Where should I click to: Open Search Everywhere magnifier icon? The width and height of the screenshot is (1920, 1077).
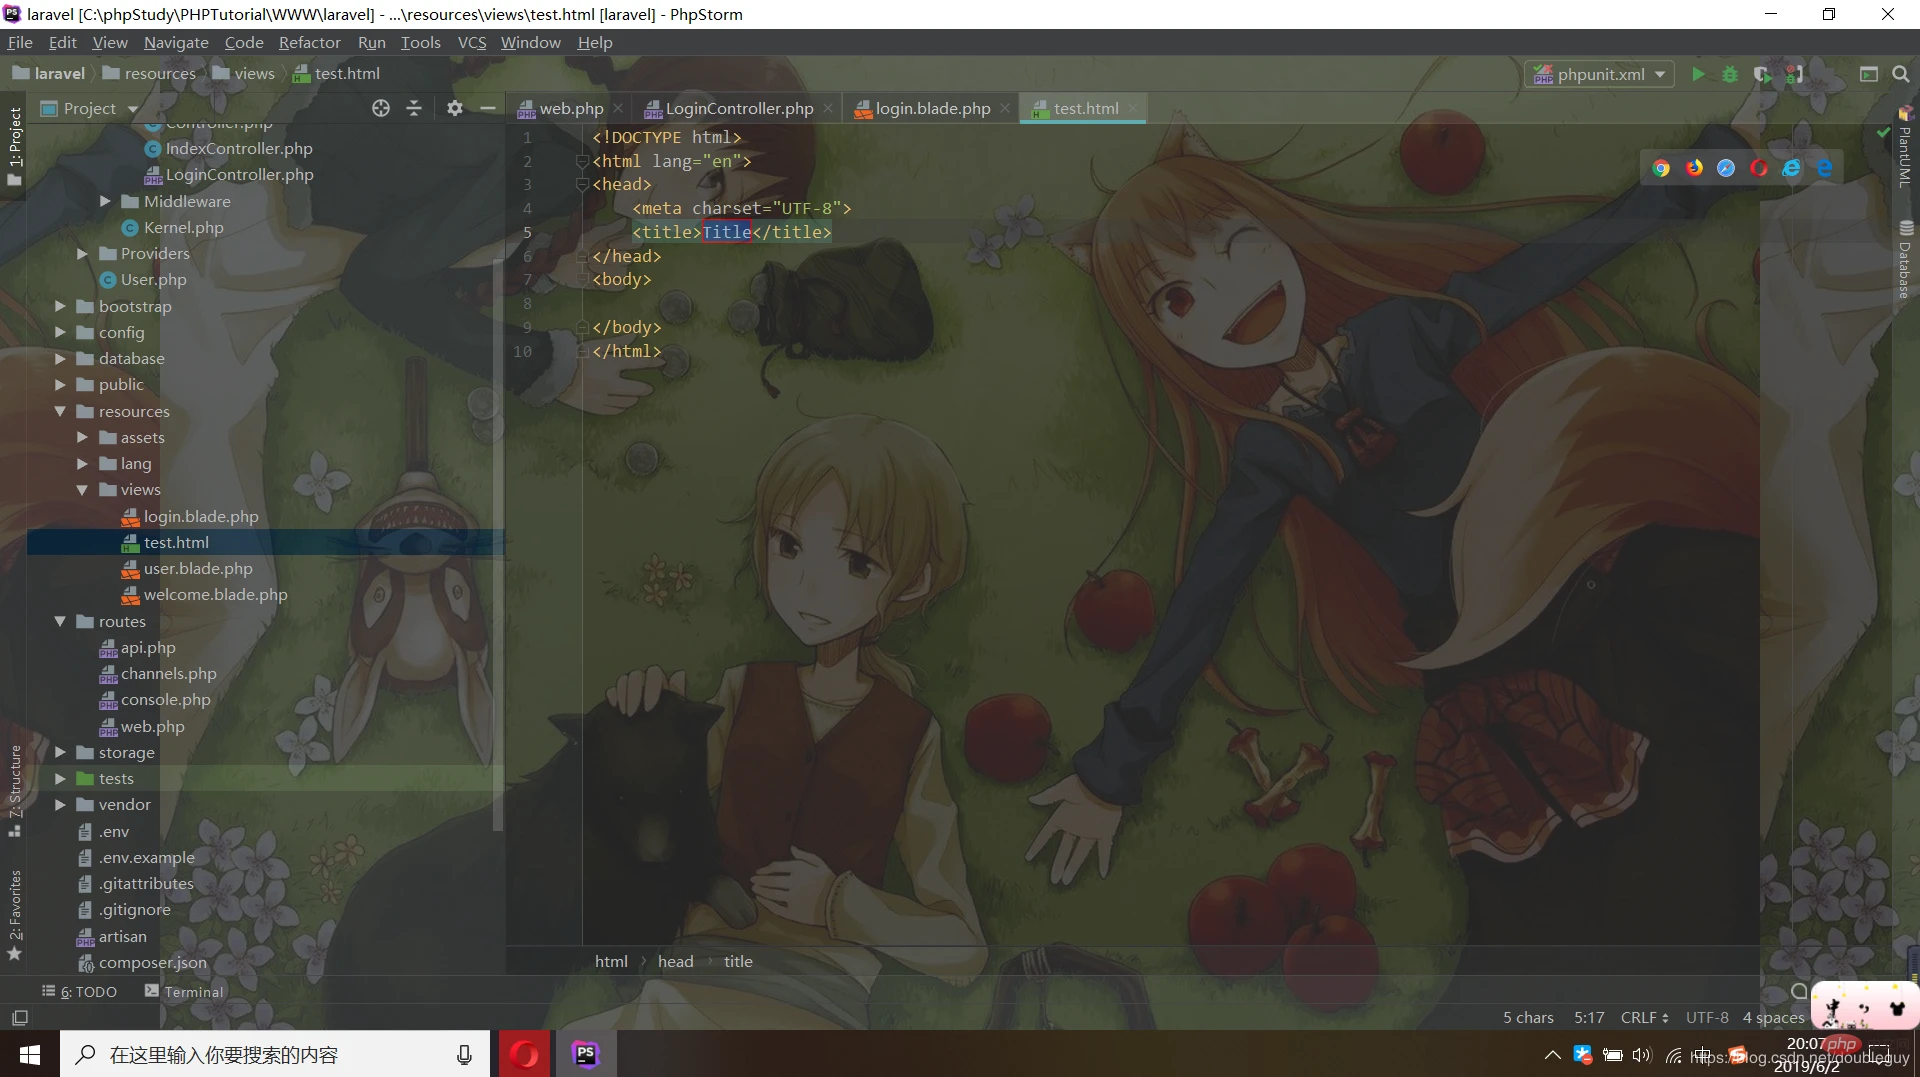1902,74
